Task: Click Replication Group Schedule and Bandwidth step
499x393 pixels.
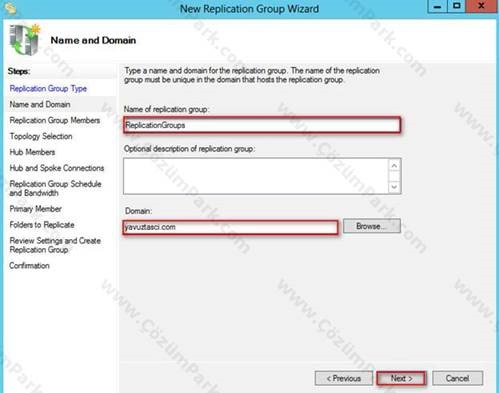Action: (x=55, y=188)
